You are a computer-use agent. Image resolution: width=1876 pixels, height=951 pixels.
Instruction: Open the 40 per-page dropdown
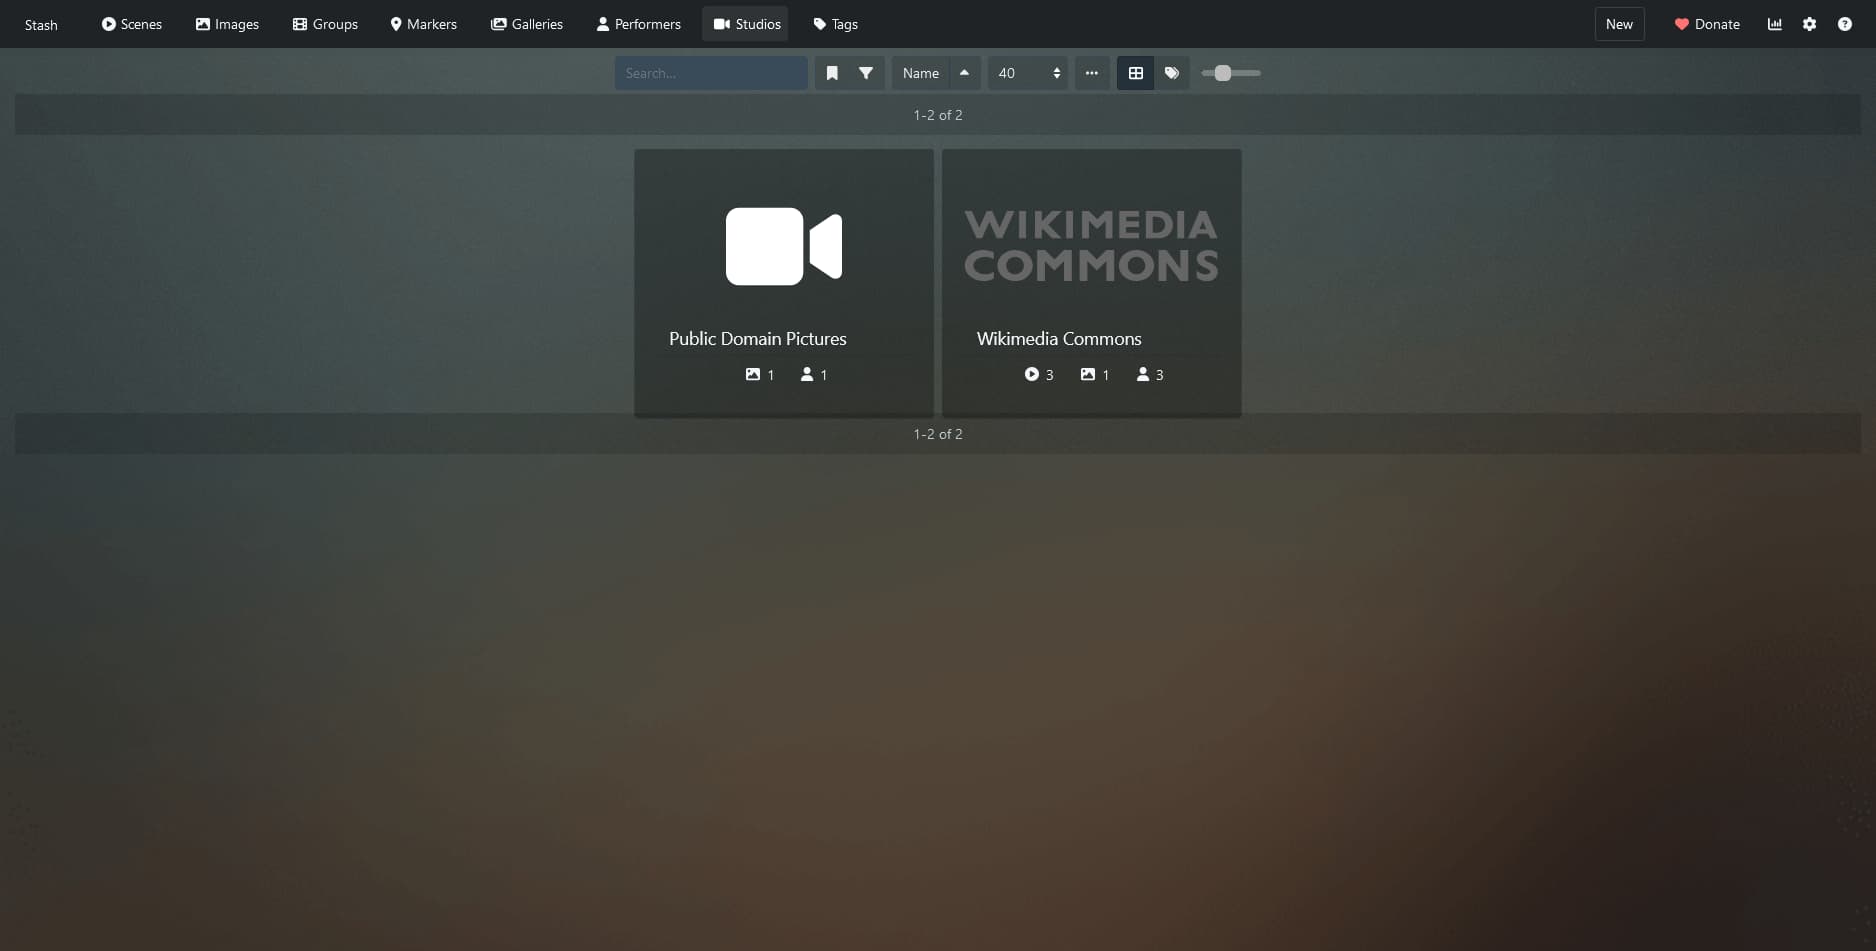pos(1028,73)
